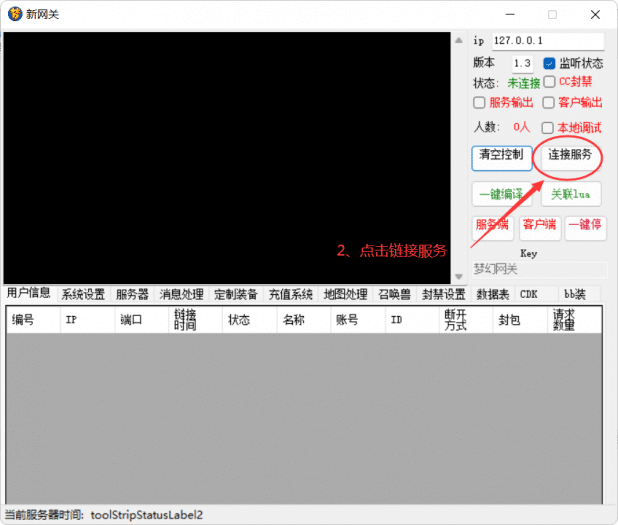Click the 一键编译 button
The image size is (618, 525).
pos(502,194)
